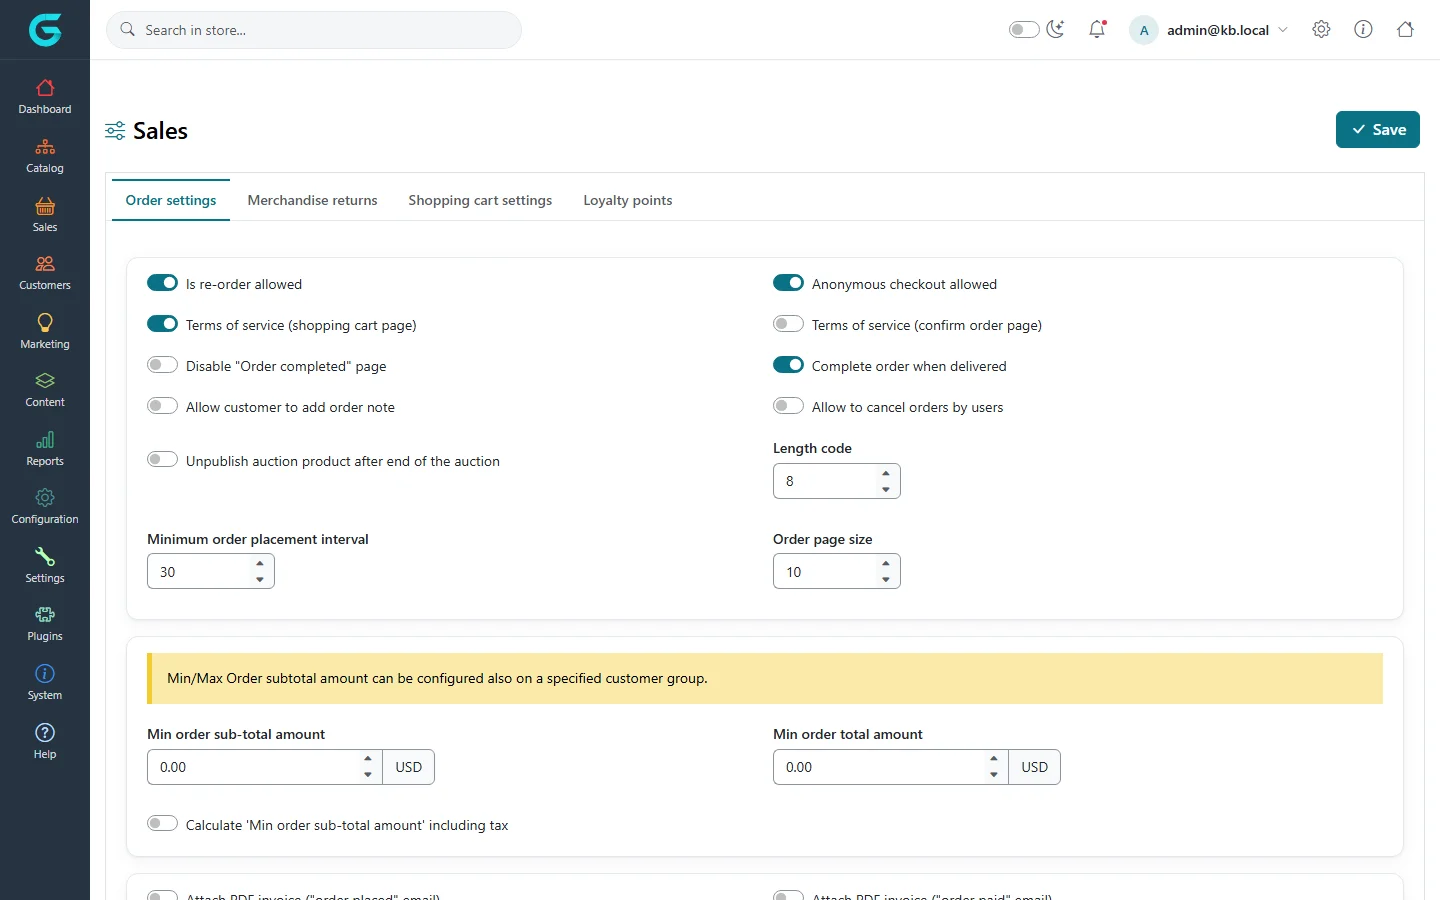Click the store logo icon

pyautogui.click(x=45, y=30)
